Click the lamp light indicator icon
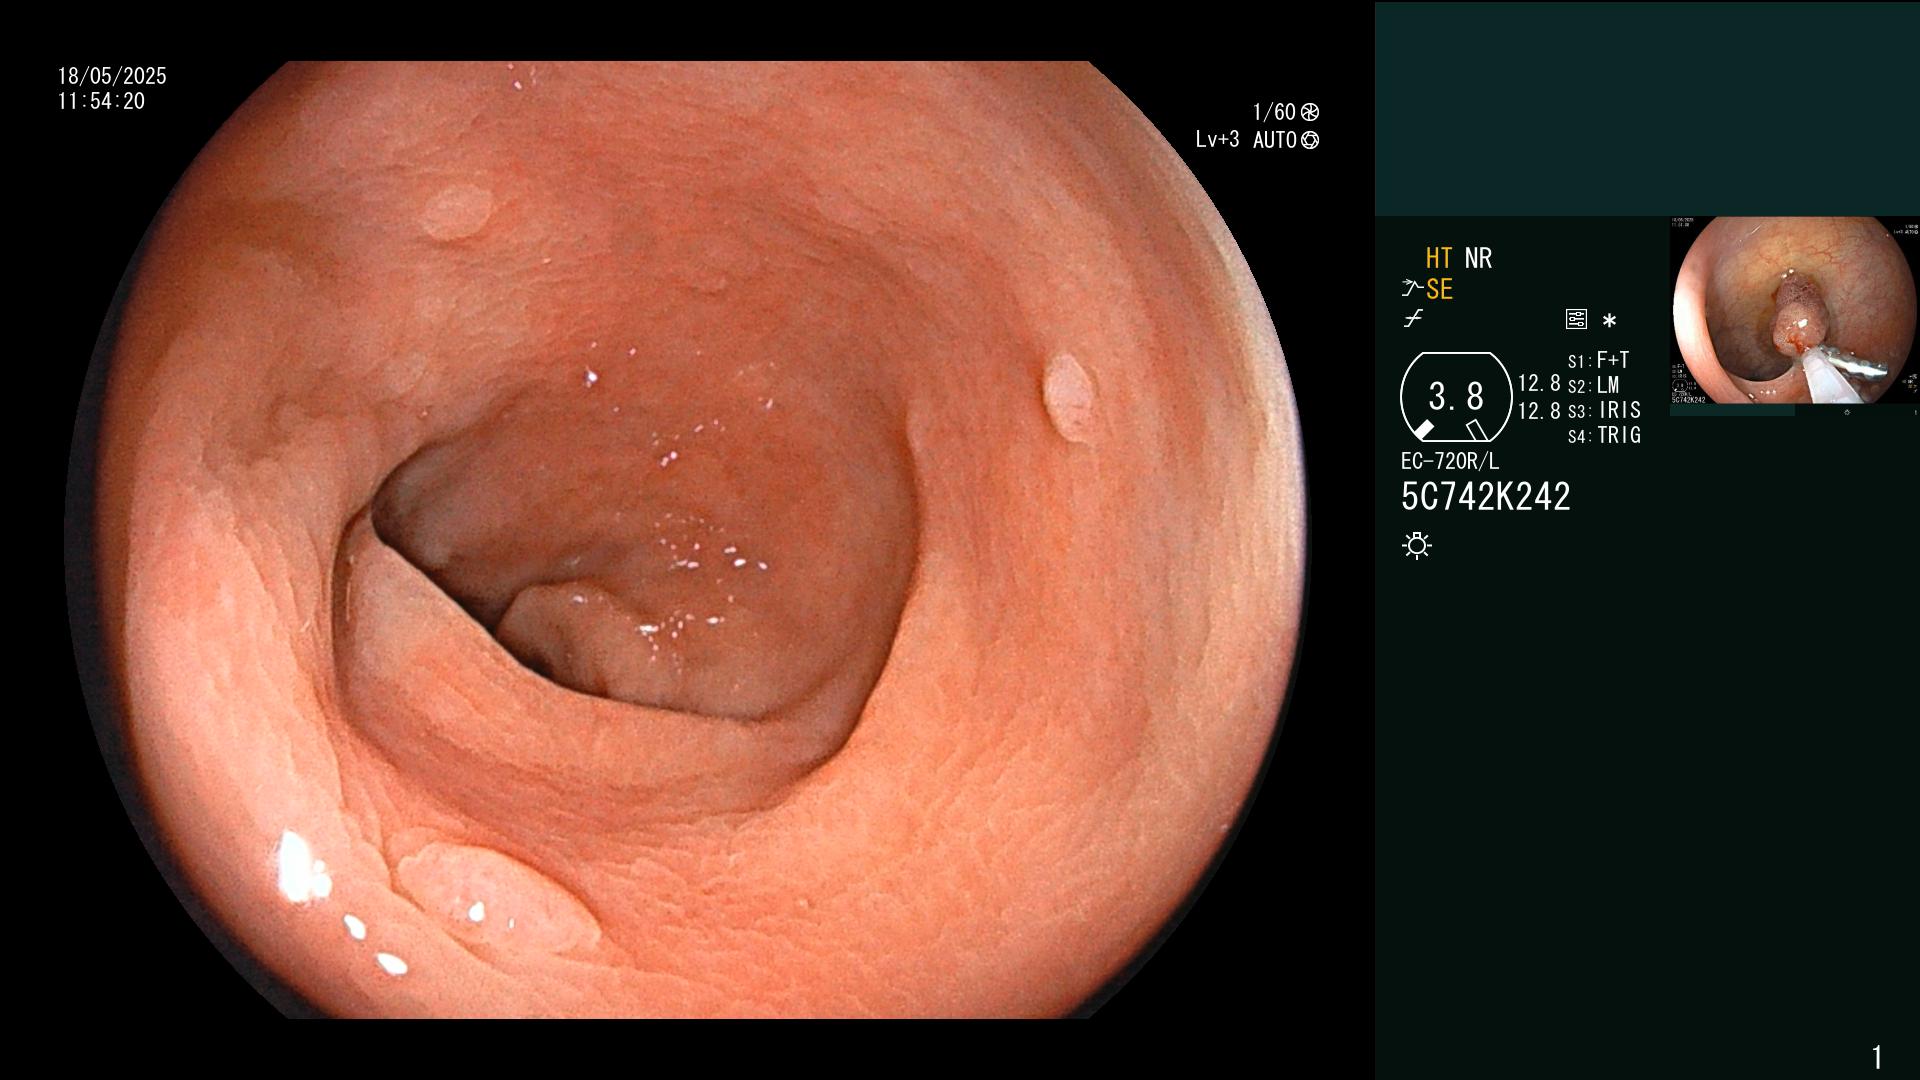The image size is (1920, 1080). click(1417, 545)
